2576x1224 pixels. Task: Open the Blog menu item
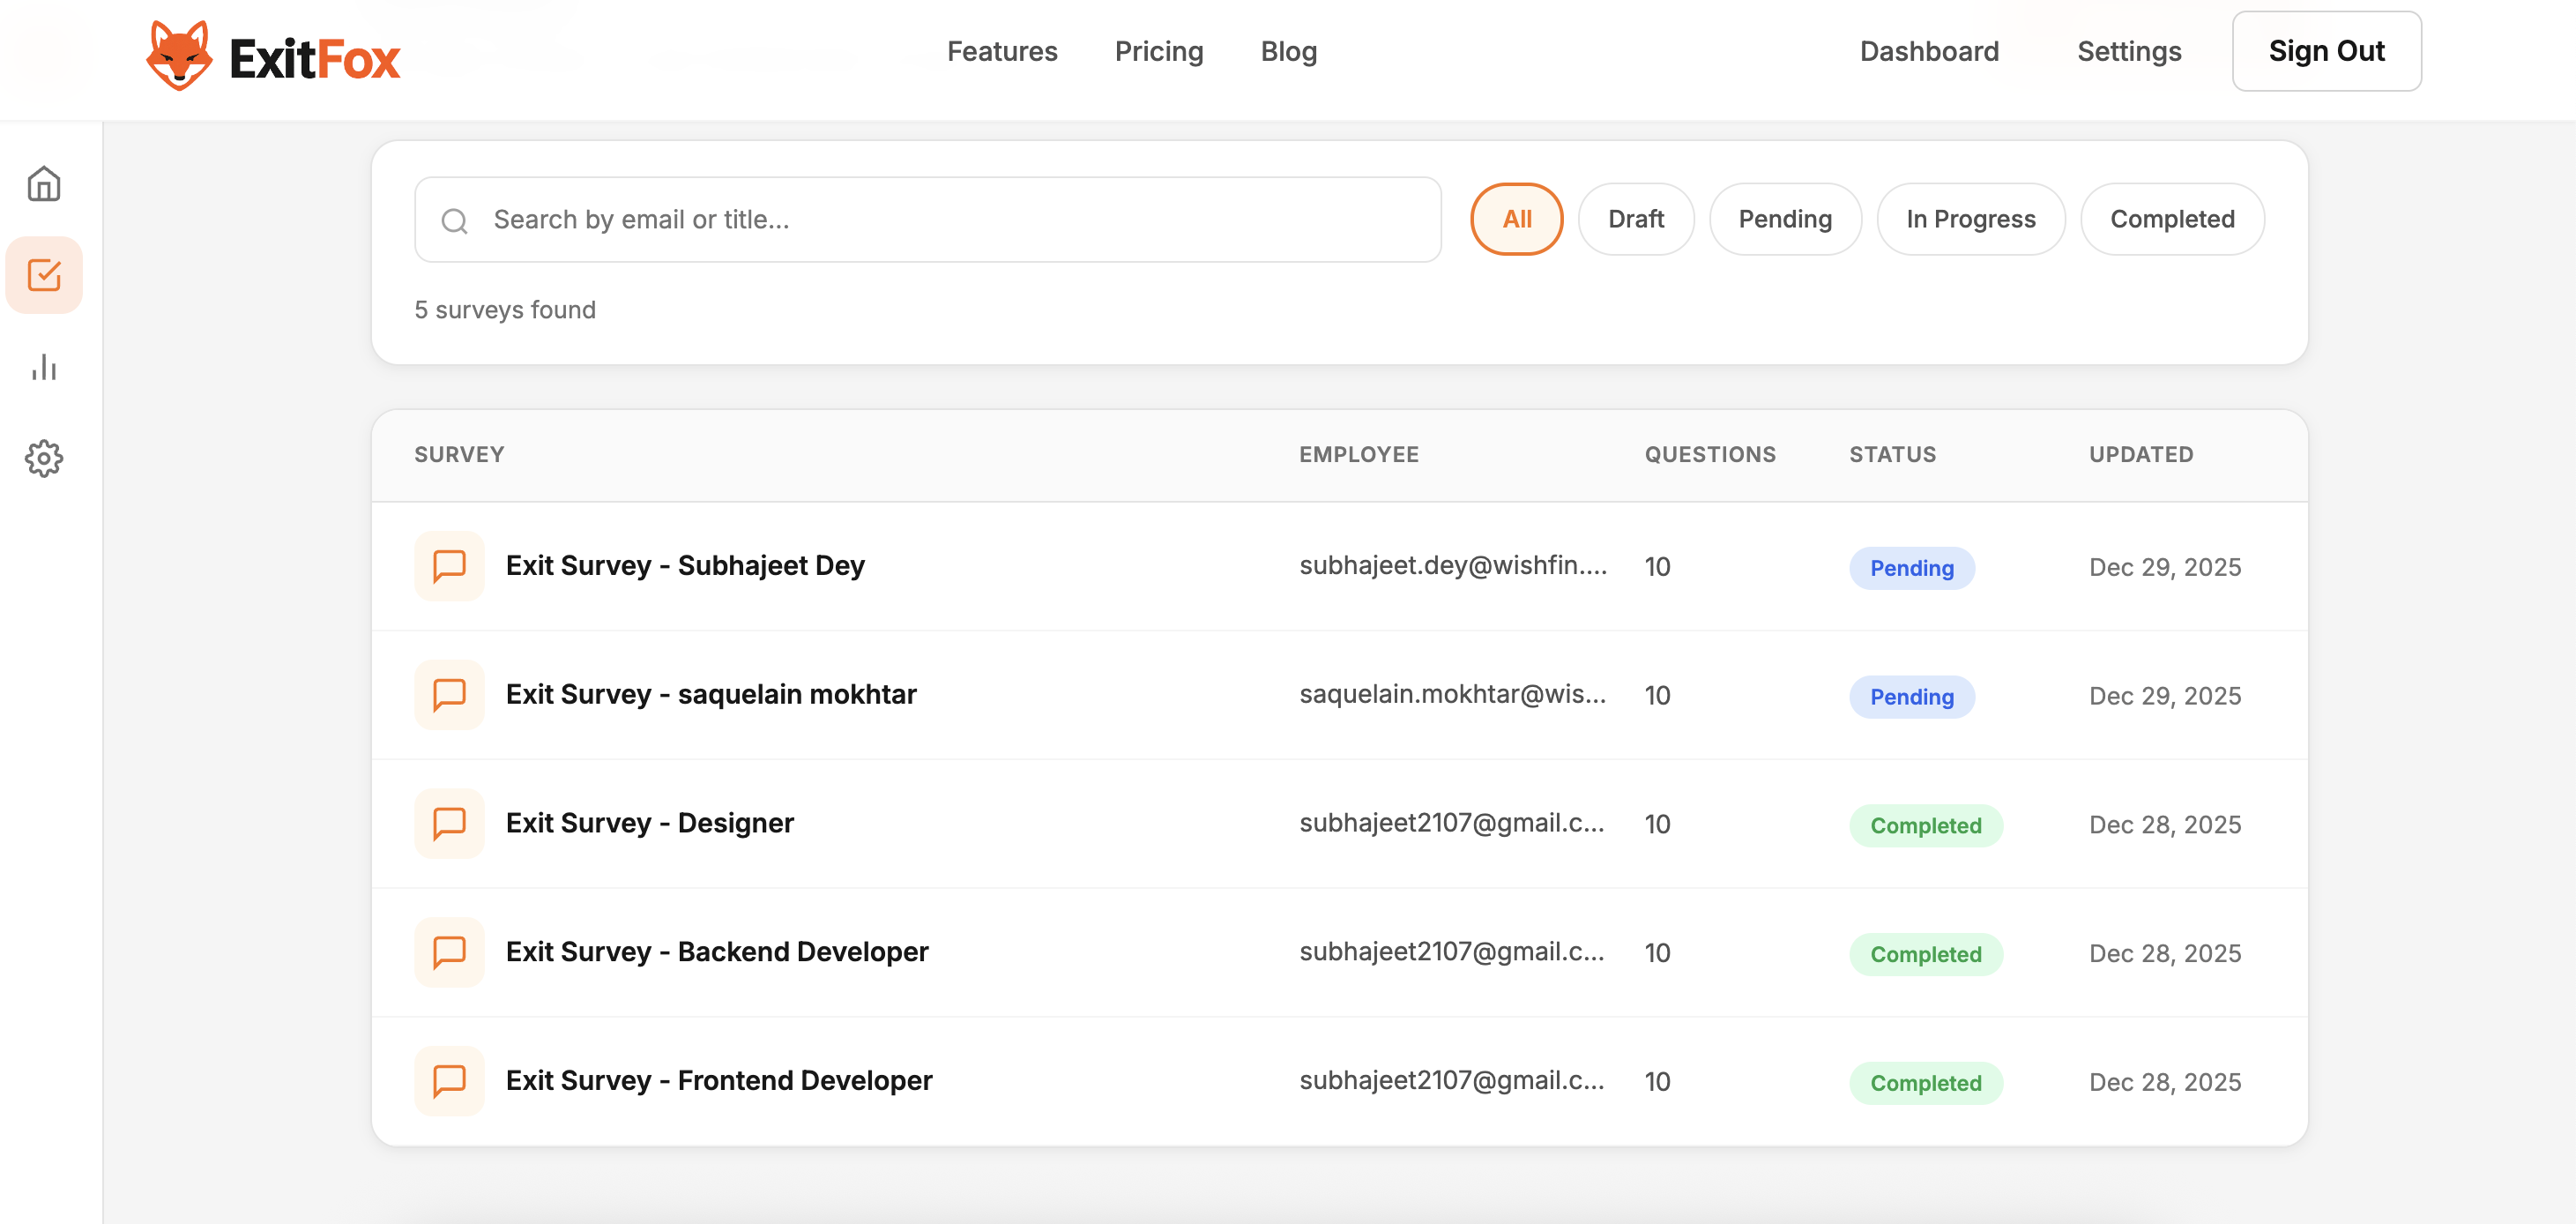coord(1288,51)
